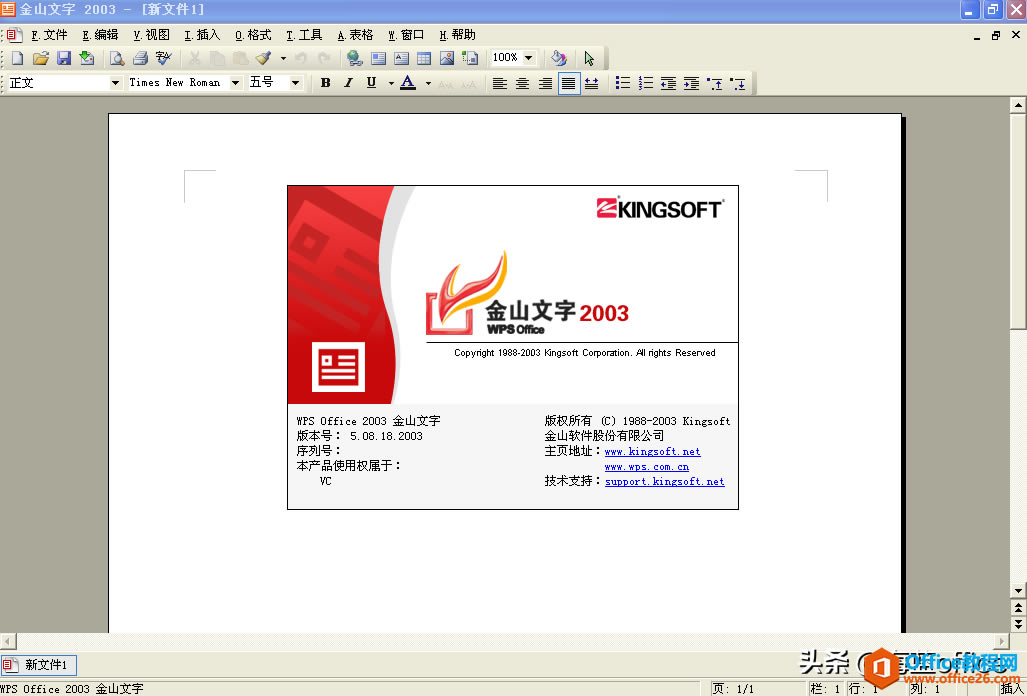Align text to the right
Image resolution: width=1027 pixels, height=696 pixels.
pyautogui.click(x=546, y=83)
